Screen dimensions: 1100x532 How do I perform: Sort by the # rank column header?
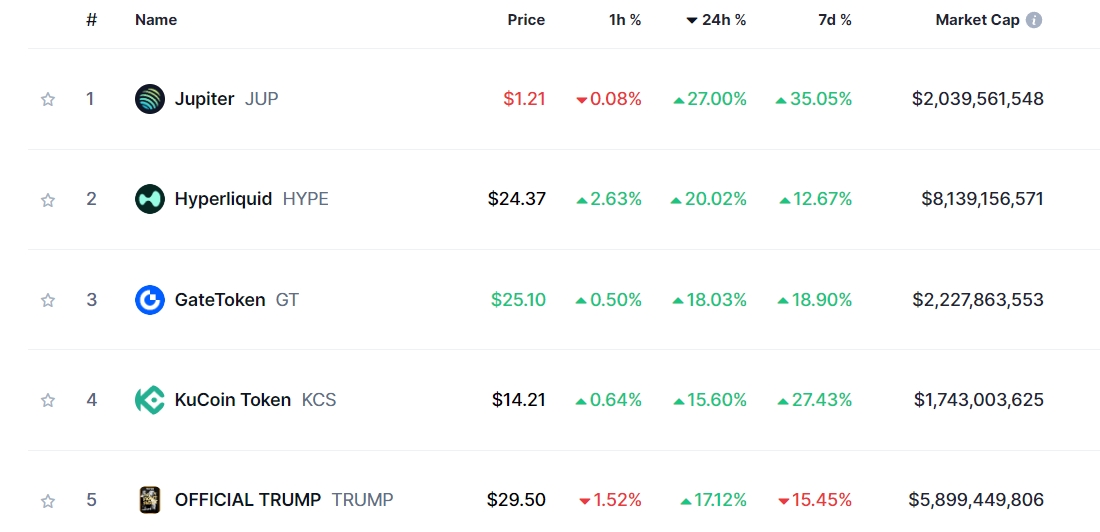click(x=91, y=20)
